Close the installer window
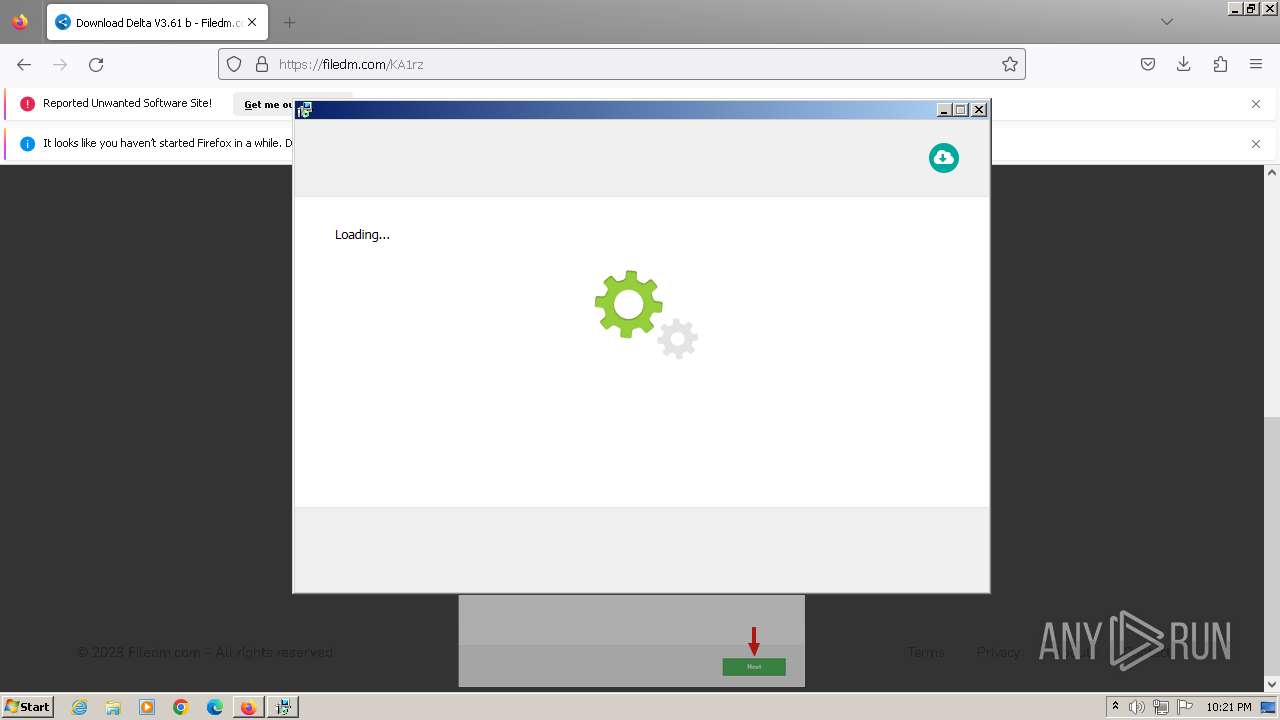 point(979,110)
